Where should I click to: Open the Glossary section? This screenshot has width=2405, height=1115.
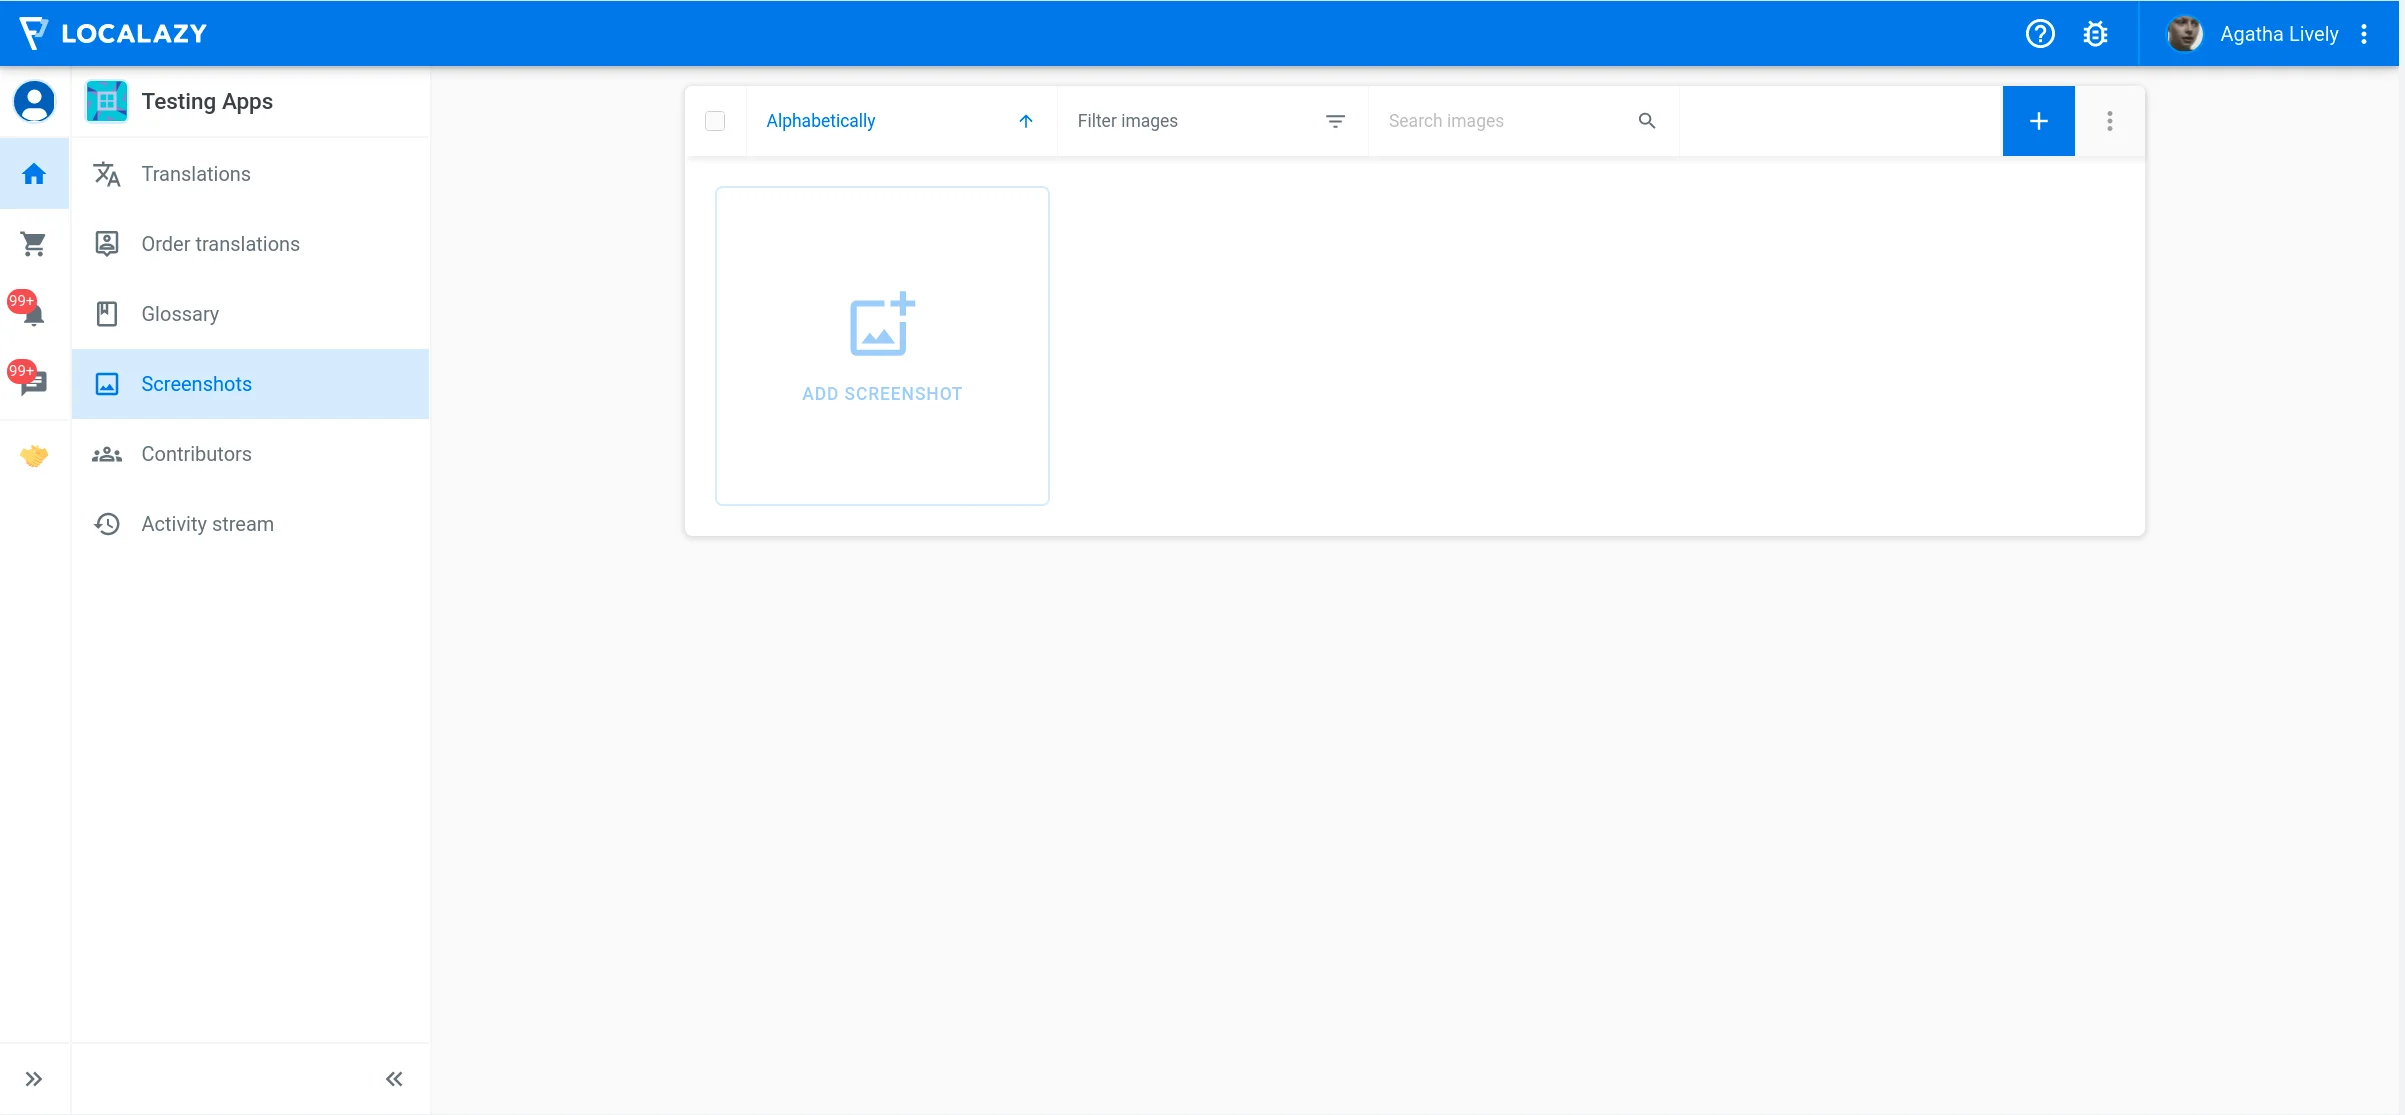pos(179,314)
